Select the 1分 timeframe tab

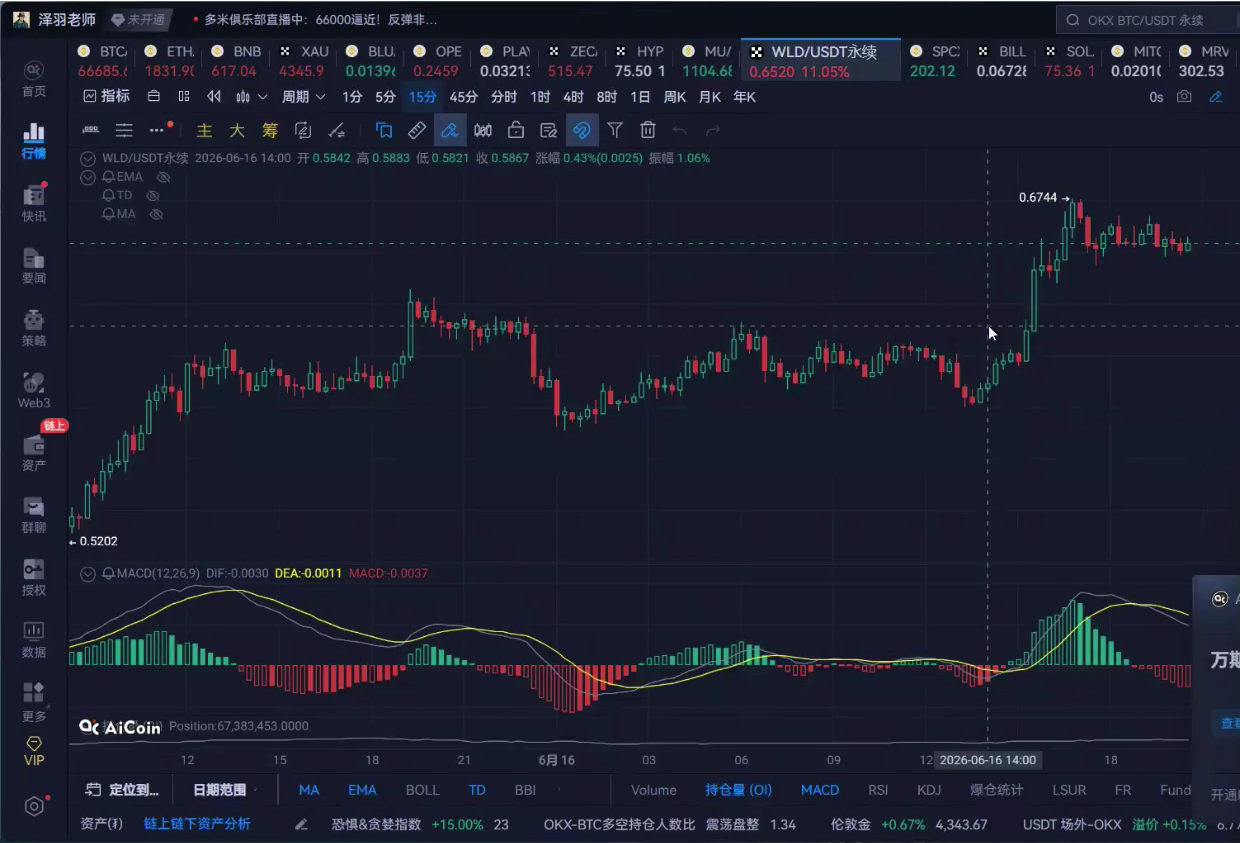click(x=352, y=97)
